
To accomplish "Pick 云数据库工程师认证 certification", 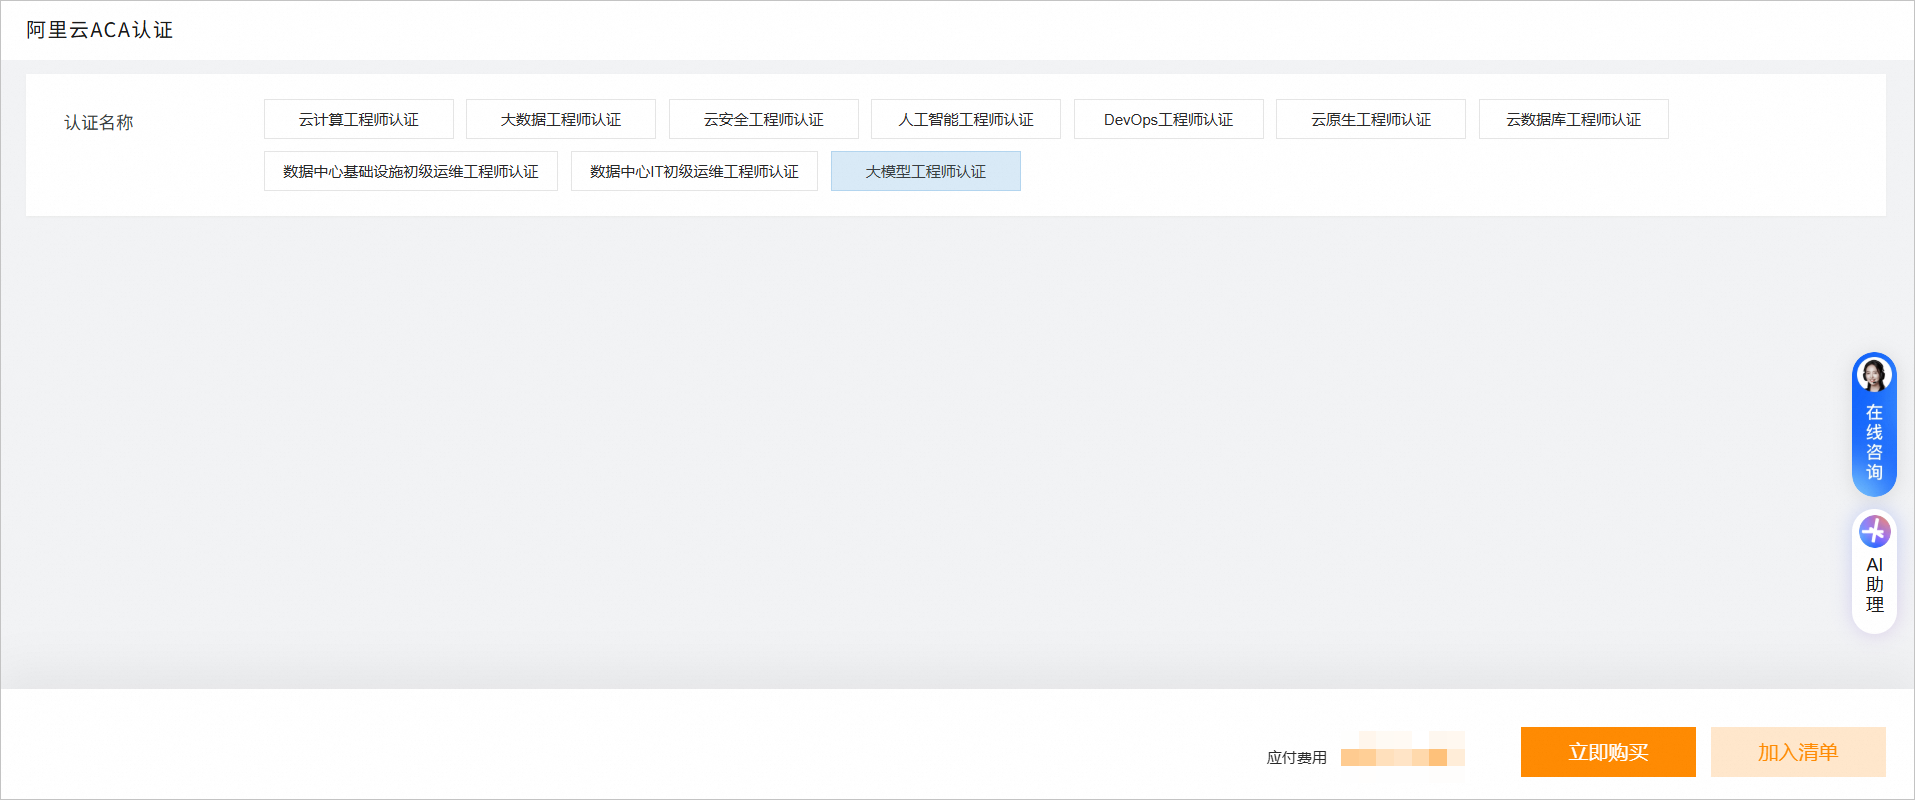I will point(1574,119).
